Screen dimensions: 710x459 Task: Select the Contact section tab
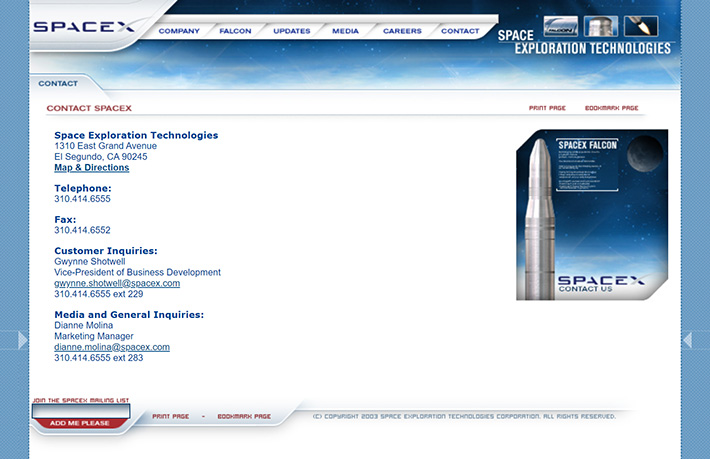[58, 83]
